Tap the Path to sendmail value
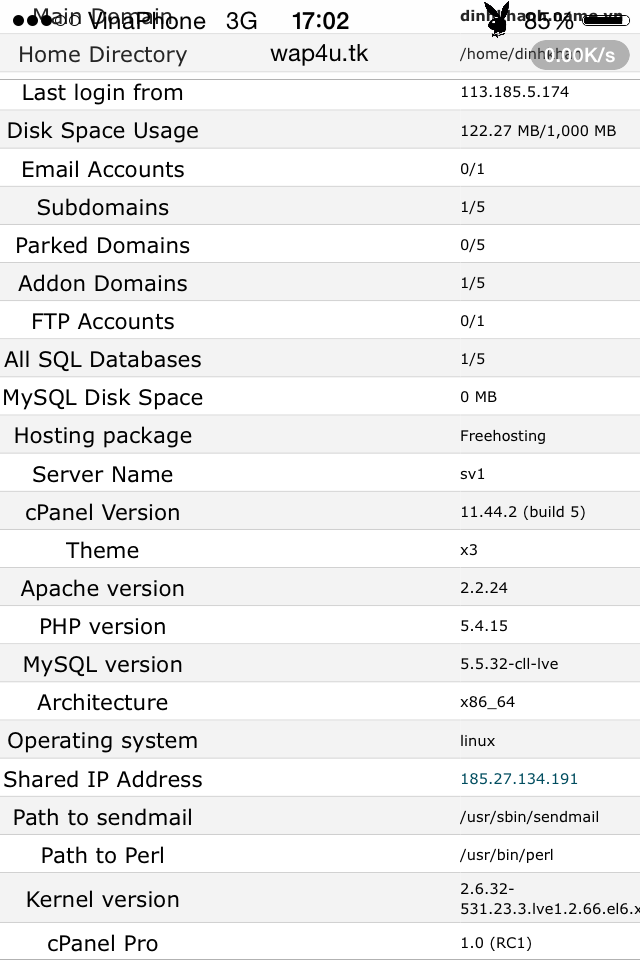640x960 pixels. pos(529,817)
